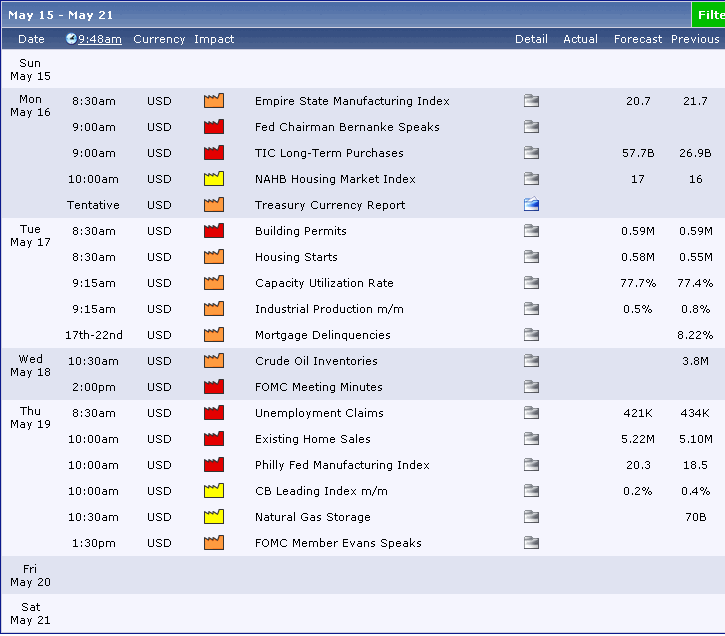Click the Forecast column header

(638, 39)
